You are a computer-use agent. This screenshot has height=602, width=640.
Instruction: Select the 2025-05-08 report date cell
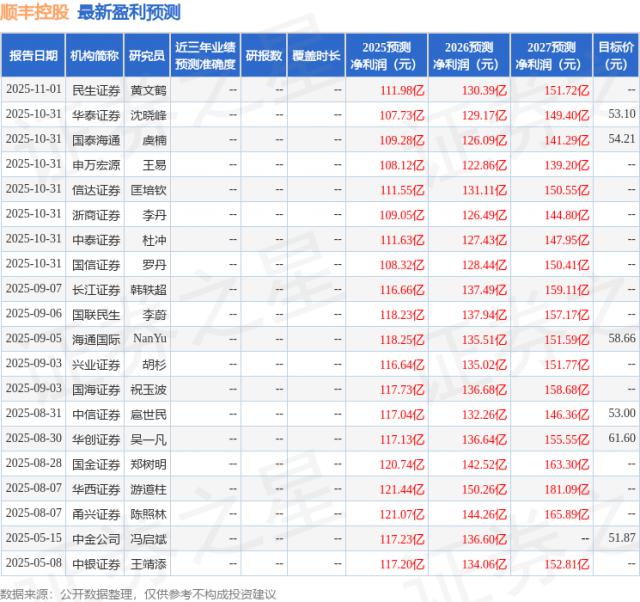(33, 564)
